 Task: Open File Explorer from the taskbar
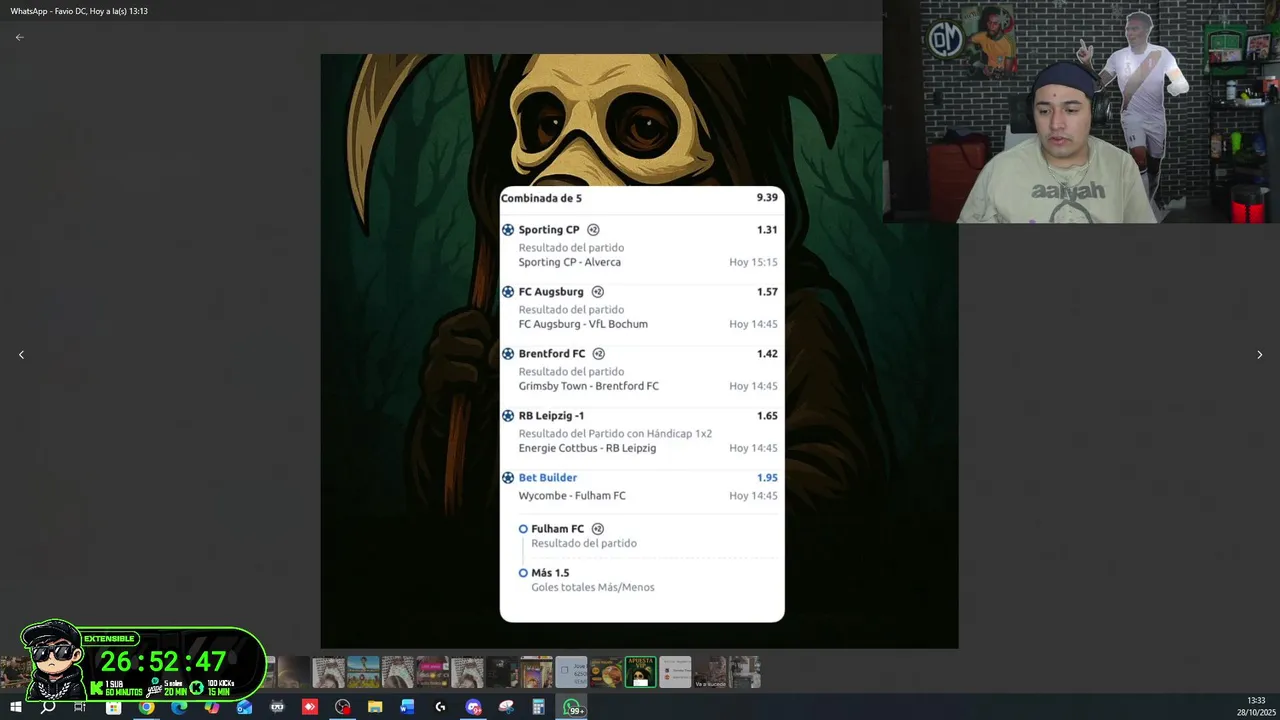click(375, 707)
